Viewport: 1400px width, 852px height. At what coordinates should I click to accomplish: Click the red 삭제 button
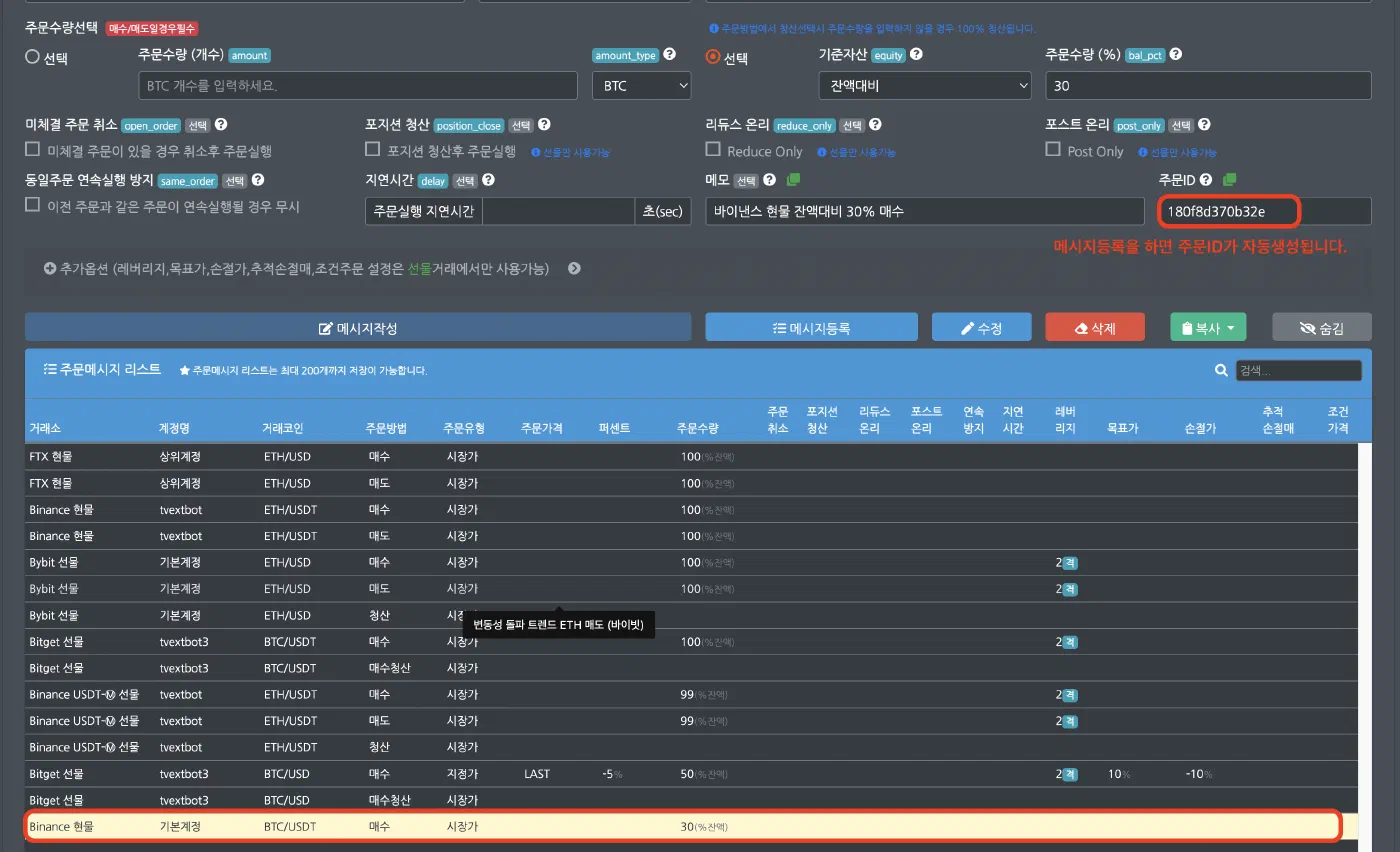(1094, 327)
